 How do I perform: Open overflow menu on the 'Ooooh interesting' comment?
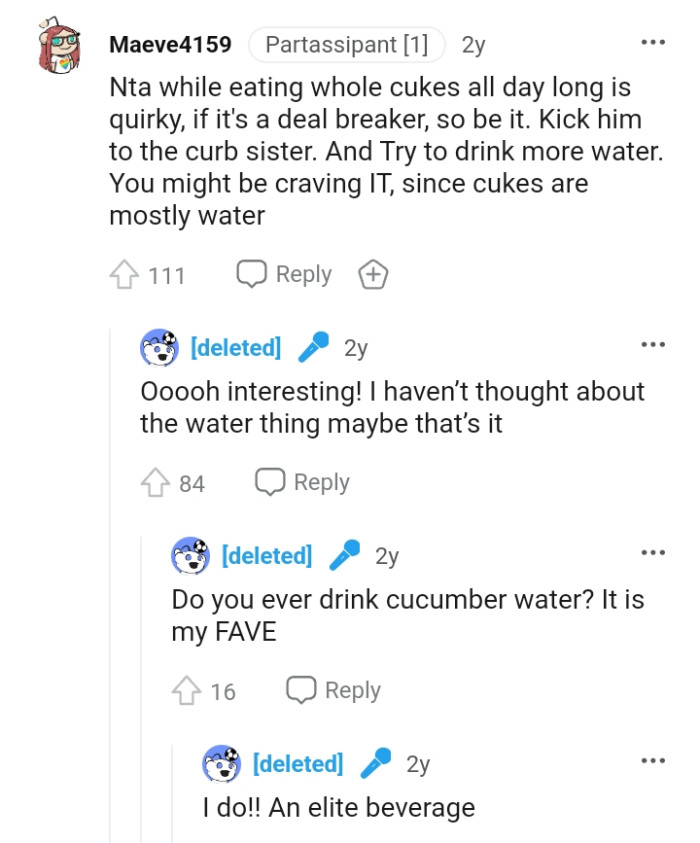(x=652, y=342)
